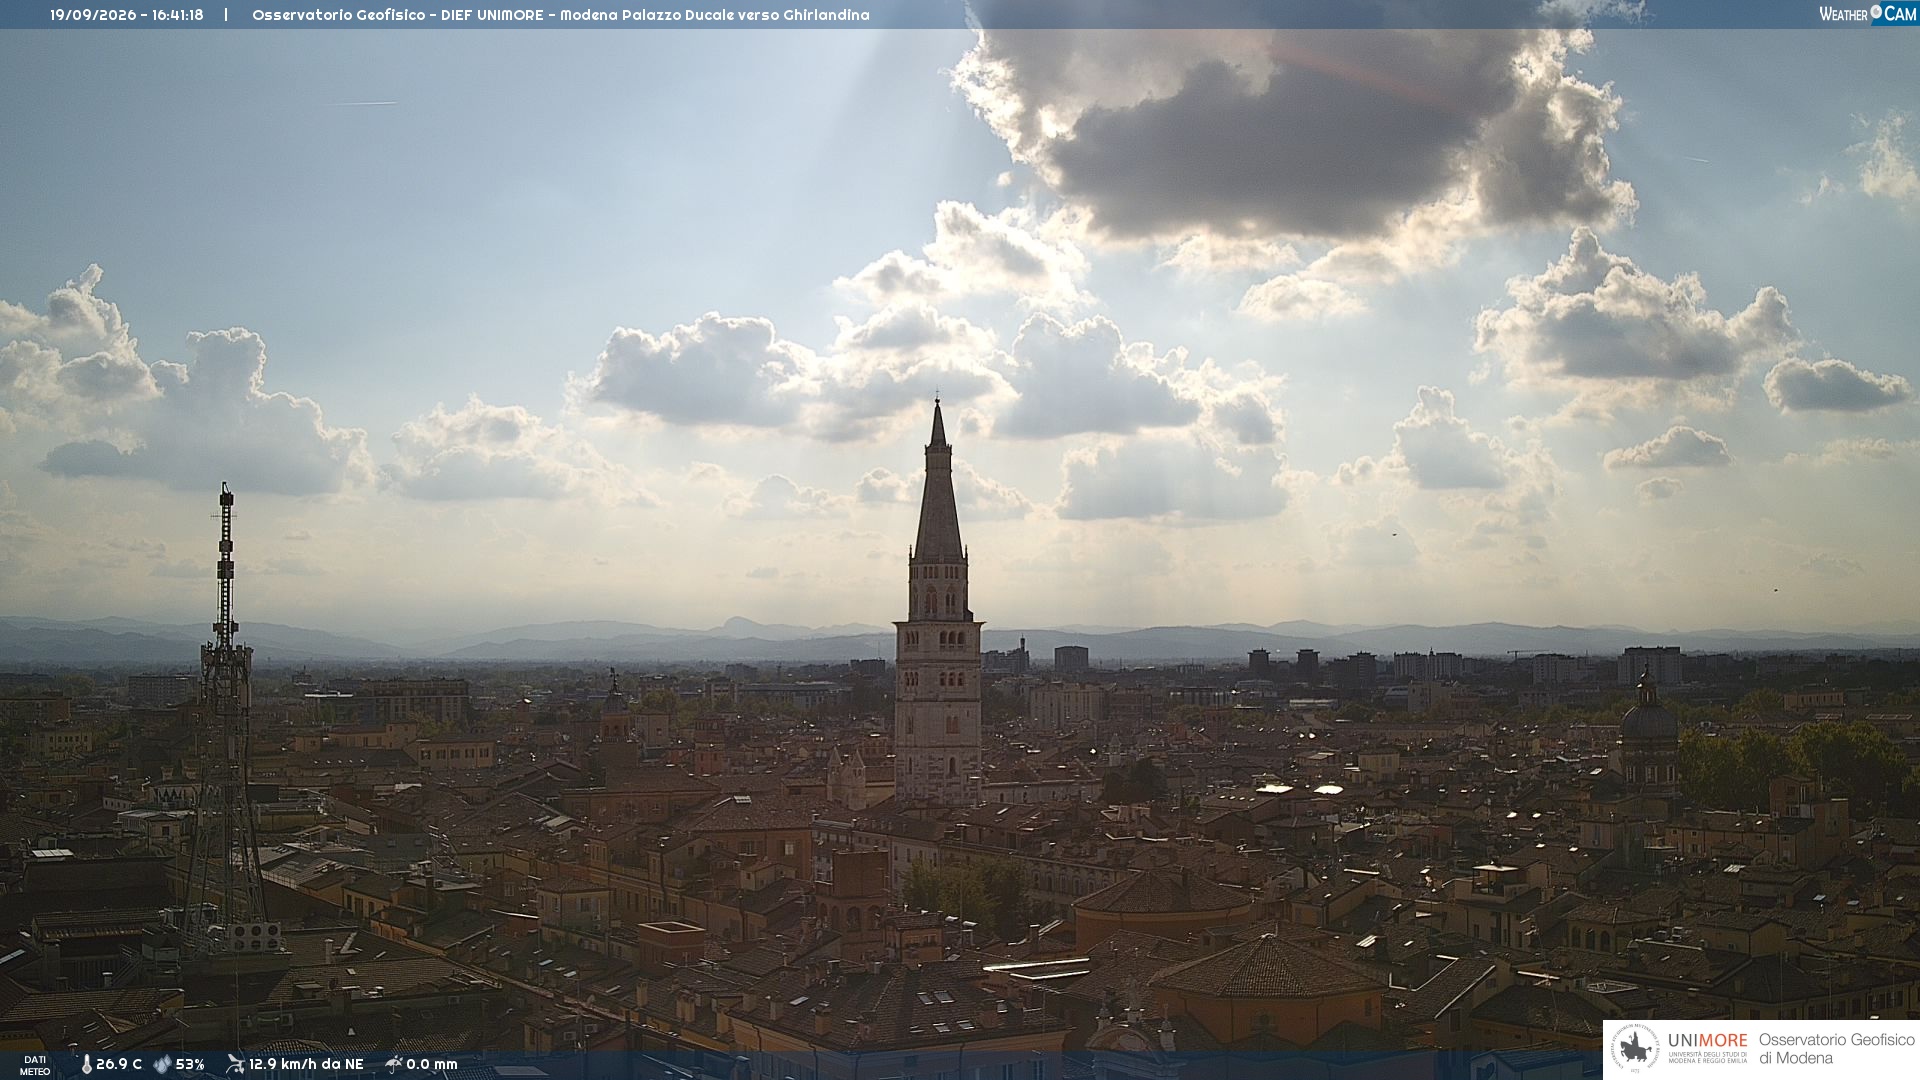This screenshot has height=1080, width=1920.
Task: Click the 26.9 C temperature reading
Action: click(119, 1065)
